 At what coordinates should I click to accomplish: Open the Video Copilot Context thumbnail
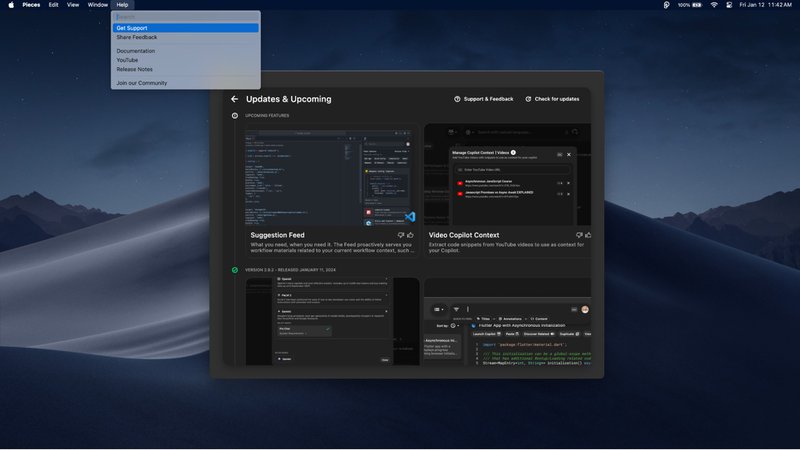pyautogui.click(x=508, y=174)
